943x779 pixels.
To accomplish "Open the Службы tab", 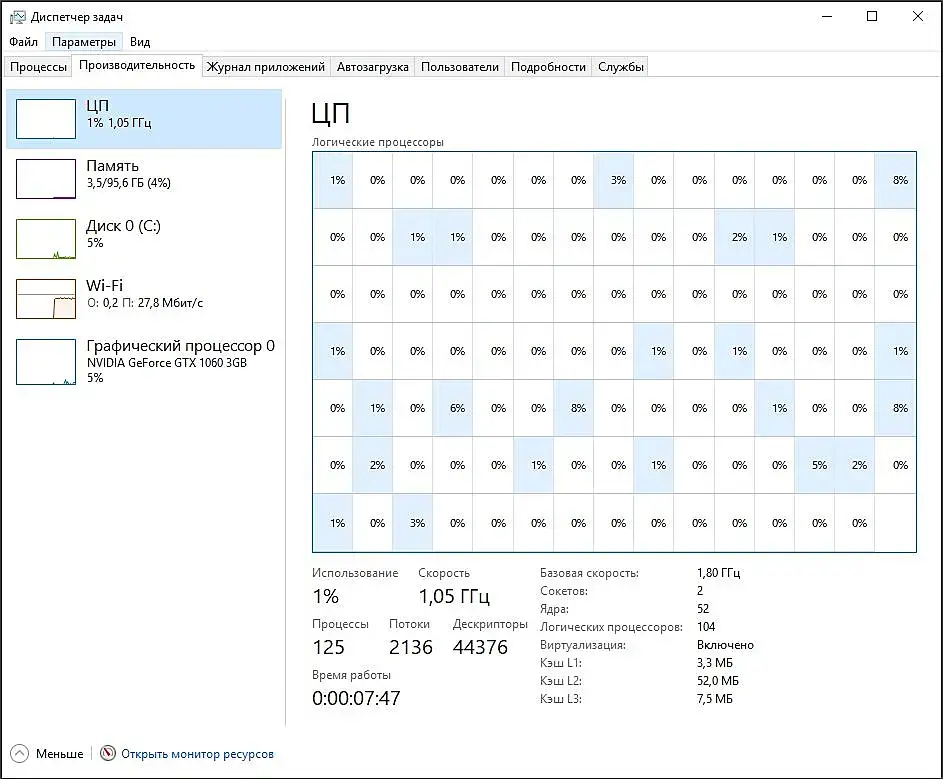I will 621,67.
